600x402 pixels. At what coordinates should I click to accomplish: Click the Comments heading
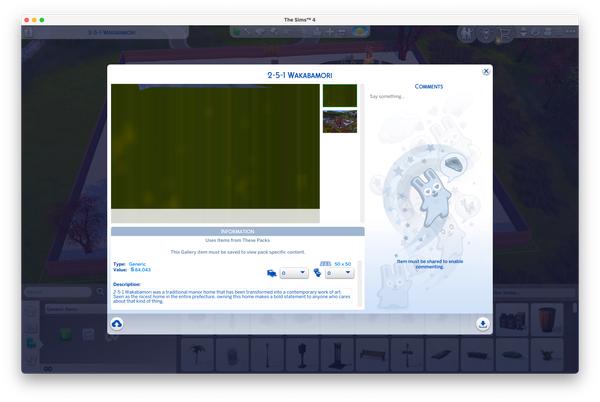pyautogui.click(x=429, y=87)
